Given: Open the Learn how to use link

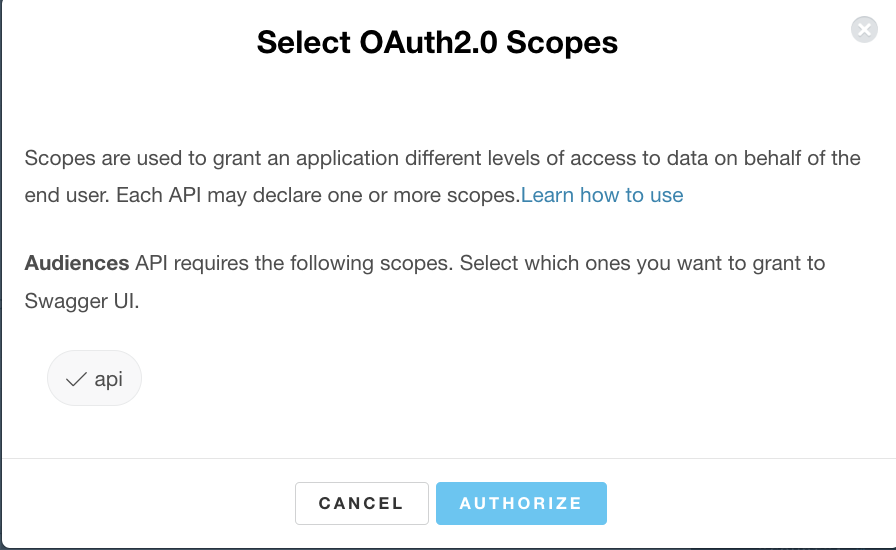Looking at the screenshot, I should pyautogui.click(x=602, y=195).
